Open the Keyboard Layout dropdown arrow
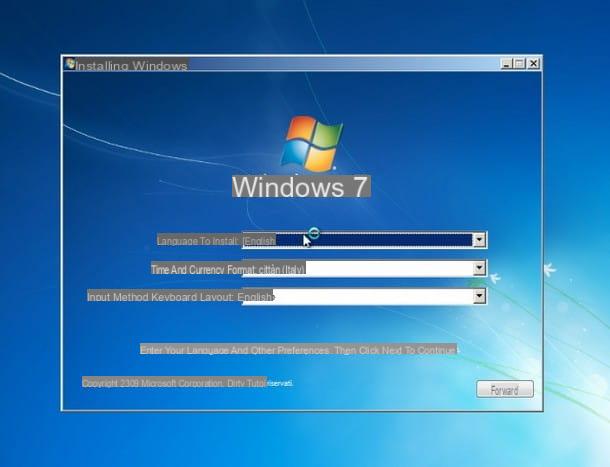610x467 pixels. click(x=479, y=297)
